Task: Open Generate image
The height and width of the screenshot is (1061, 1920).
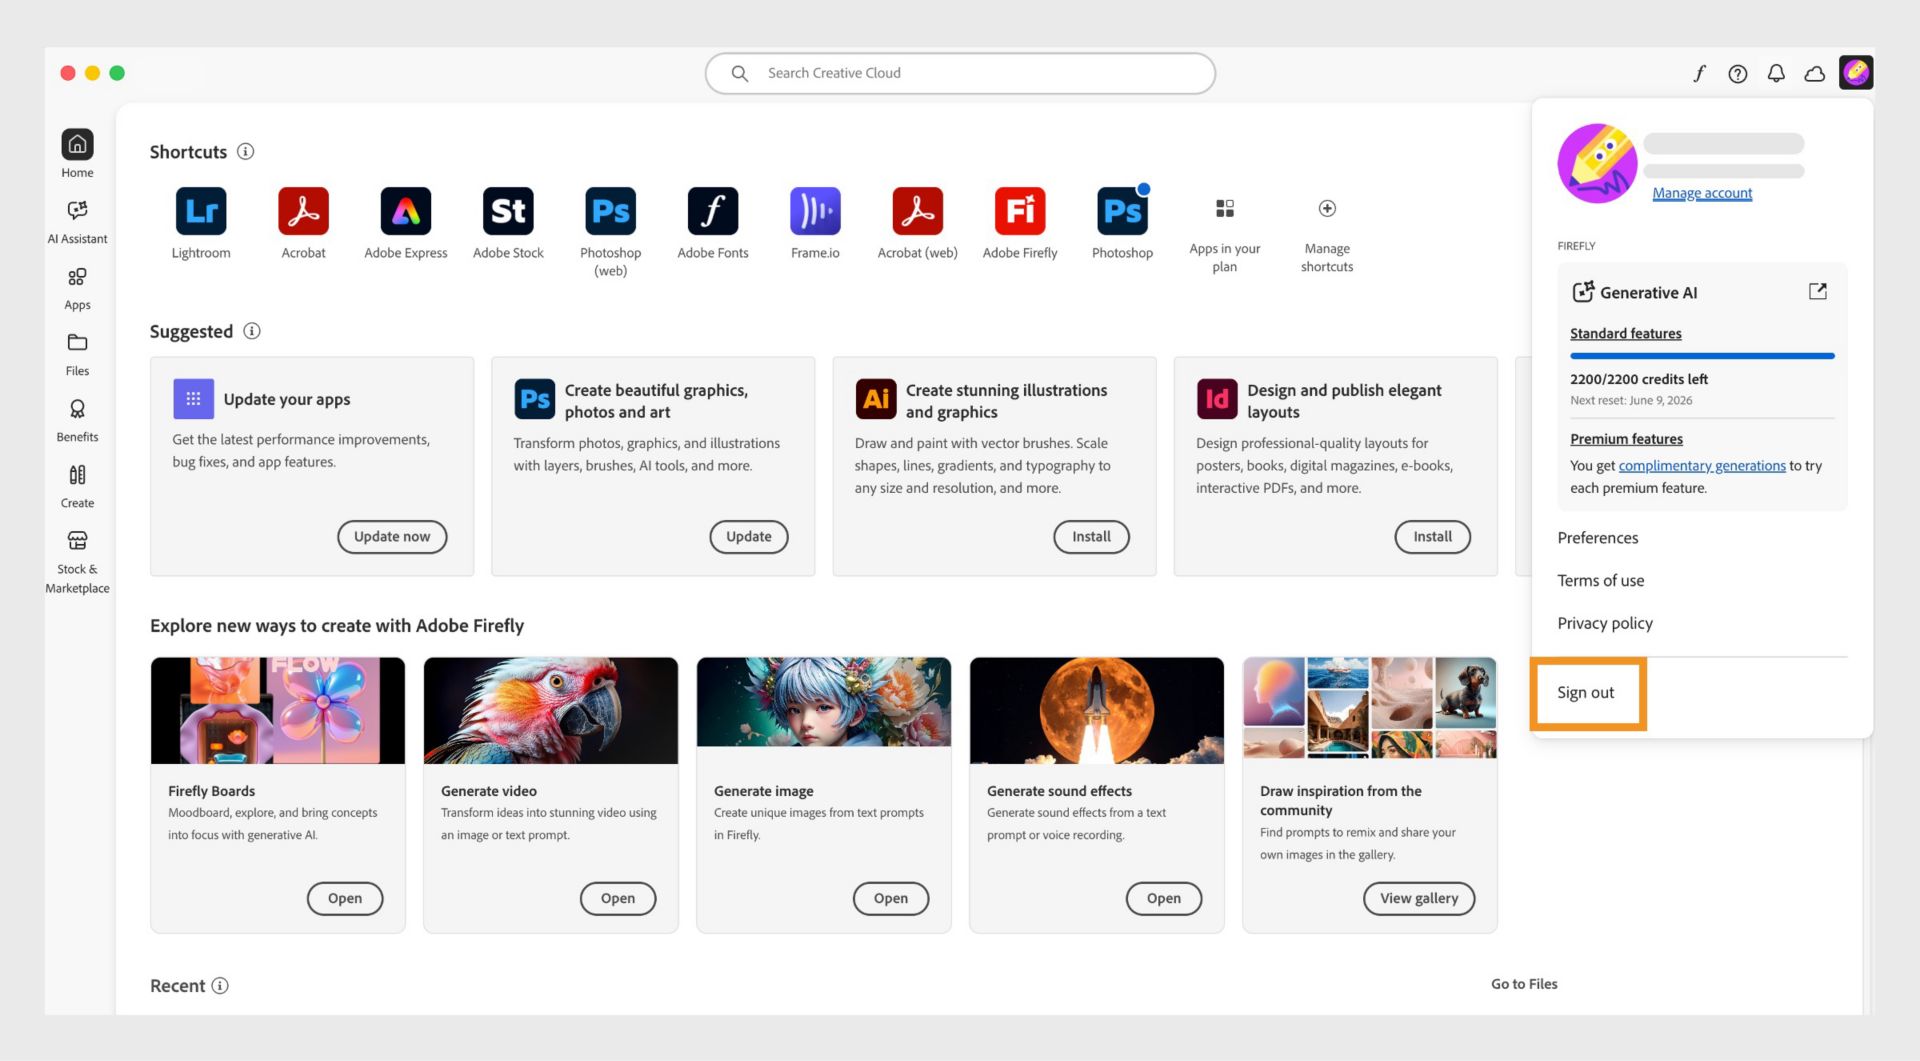Action: tap(891, 898)
